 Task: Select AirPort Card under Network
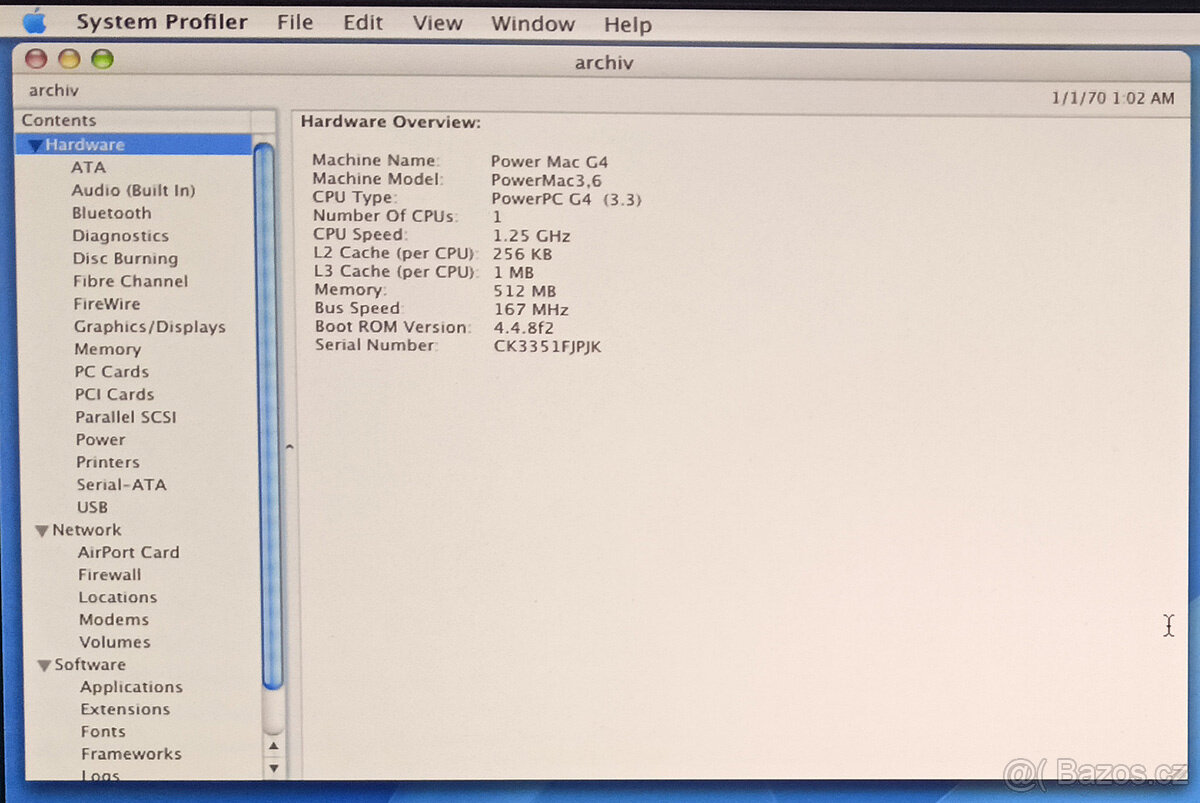click(x=128, y=552)
